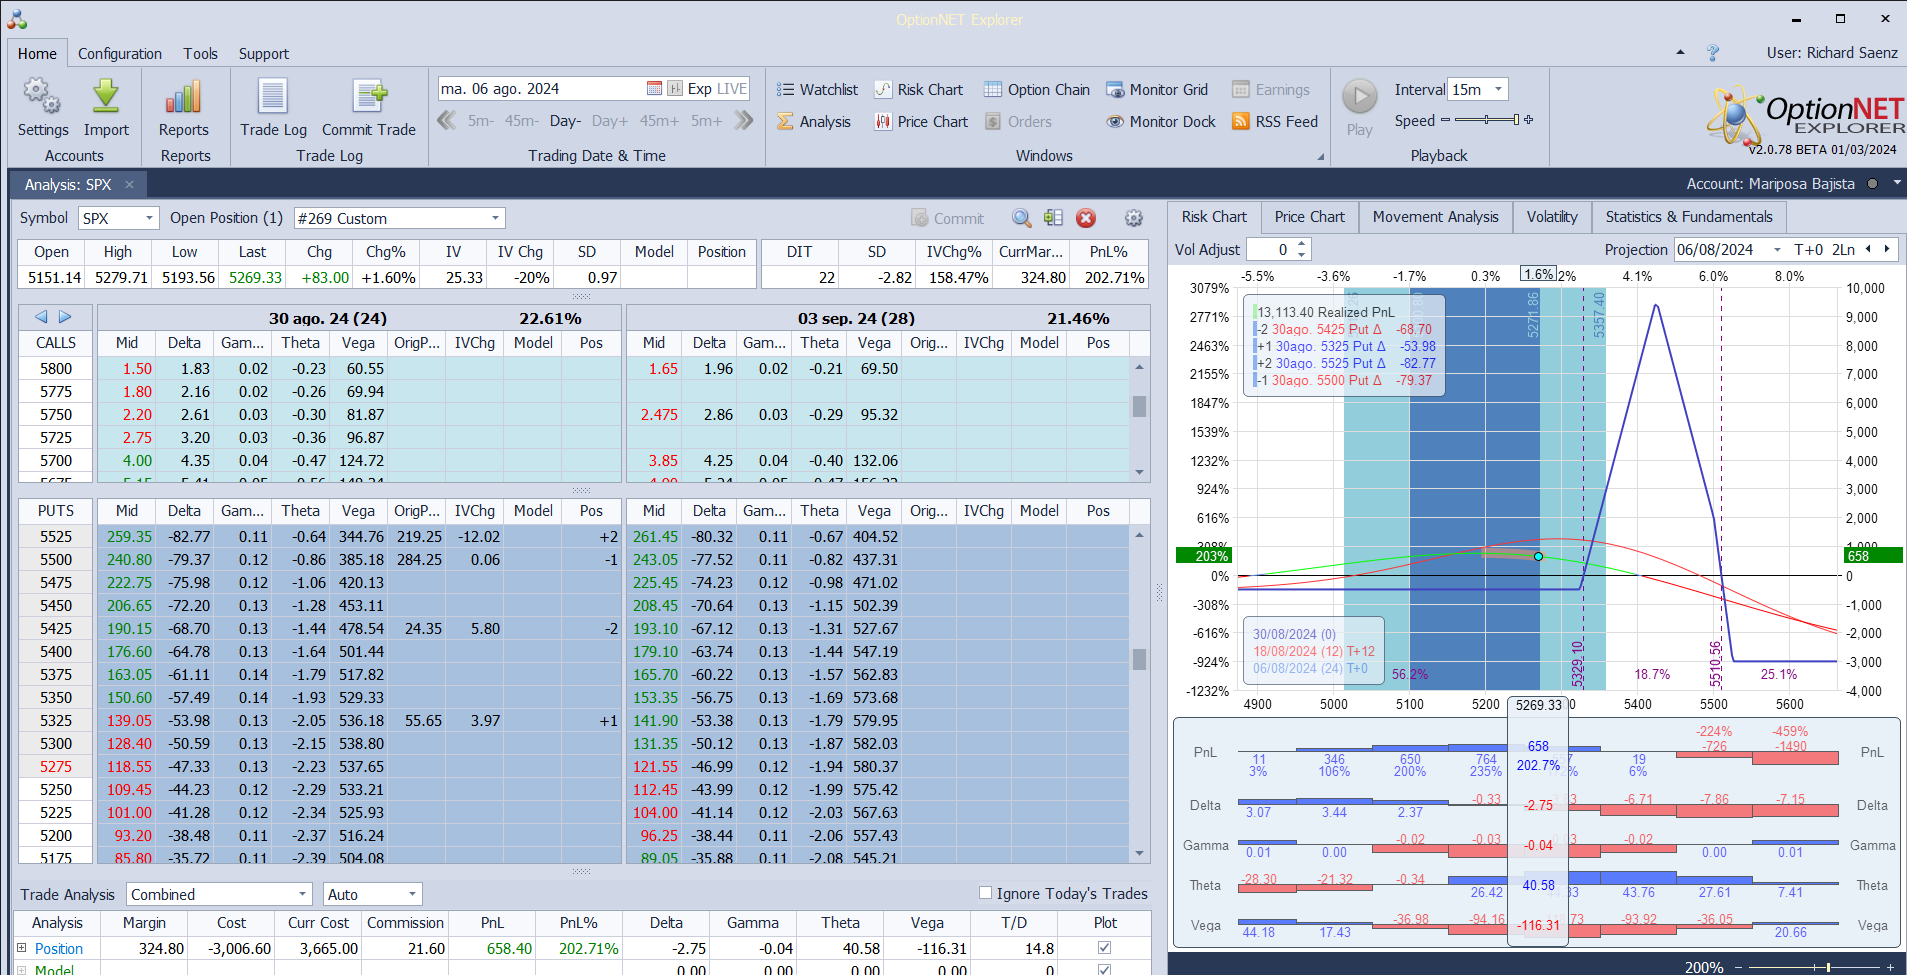
Task: Open the #269 Custom position dropdown
Action: point(495,218)
